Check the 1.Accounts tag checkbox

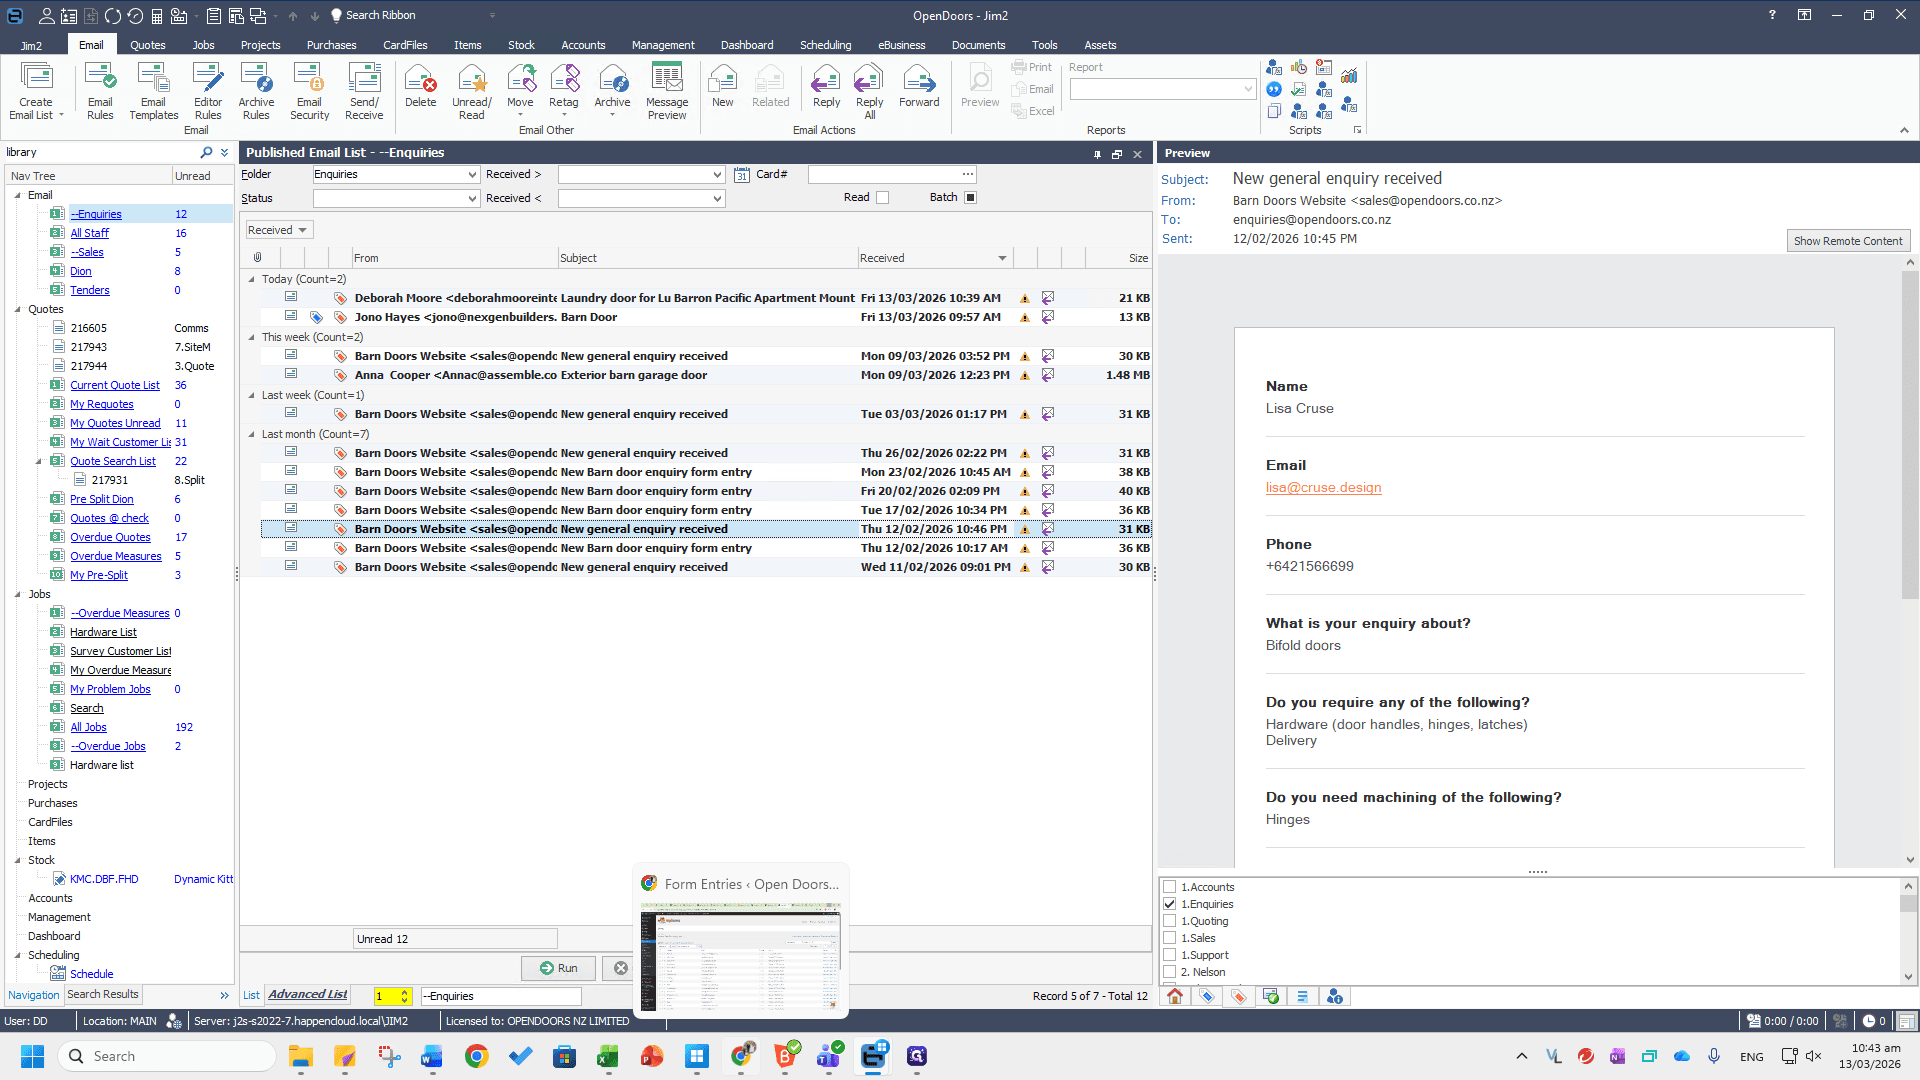[x=1169, y=887]
